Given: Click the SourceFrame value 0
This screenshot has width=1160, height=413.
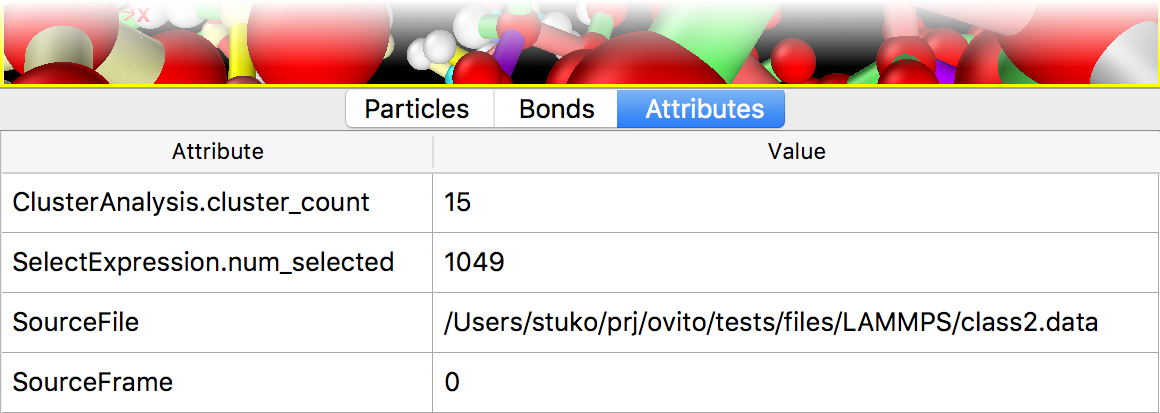Looking at the screenshot, I should click(x=452, y=382).
